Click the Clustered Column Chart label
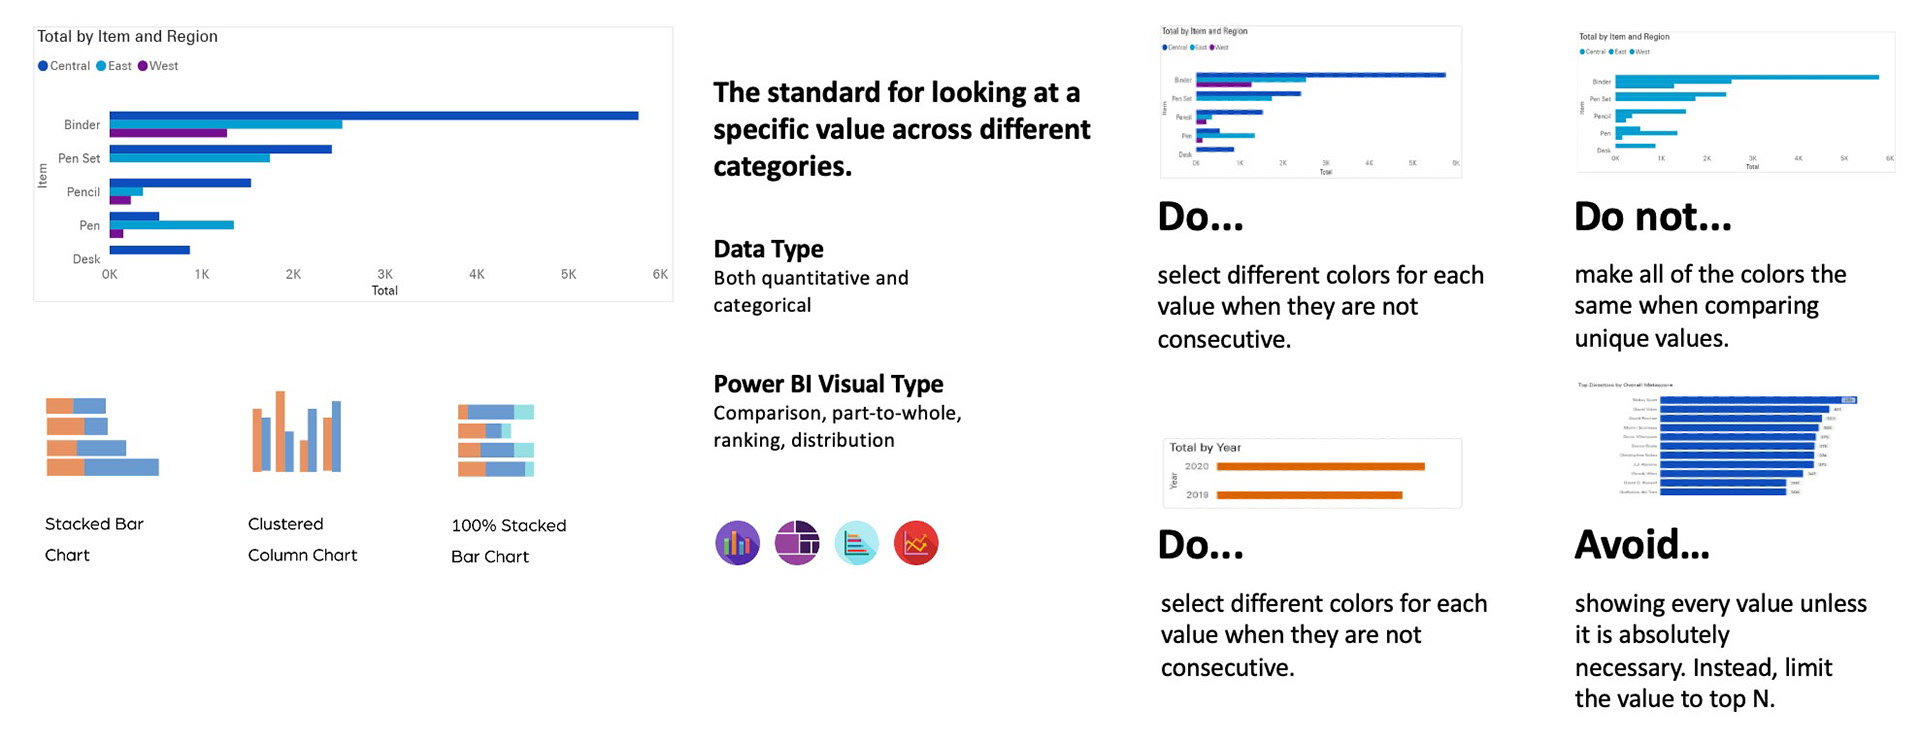Screen dimensions: 1920x743 [x=302, y=539]
